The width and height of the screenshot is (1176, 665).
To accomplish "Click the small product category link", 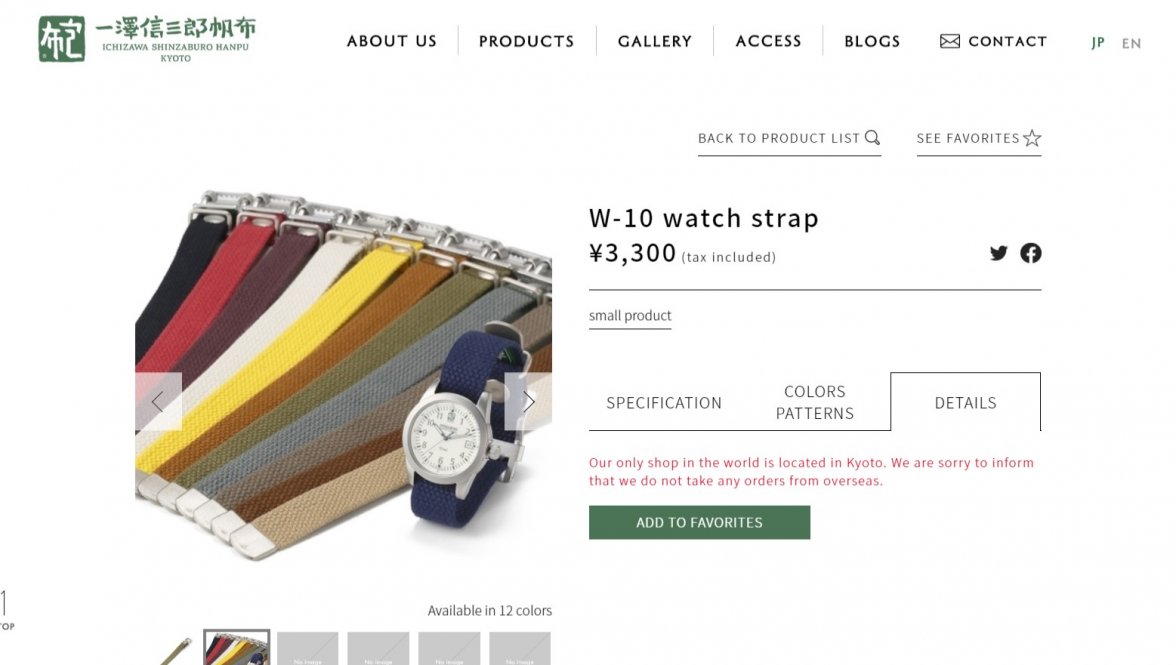I will [x=630, y=316].
